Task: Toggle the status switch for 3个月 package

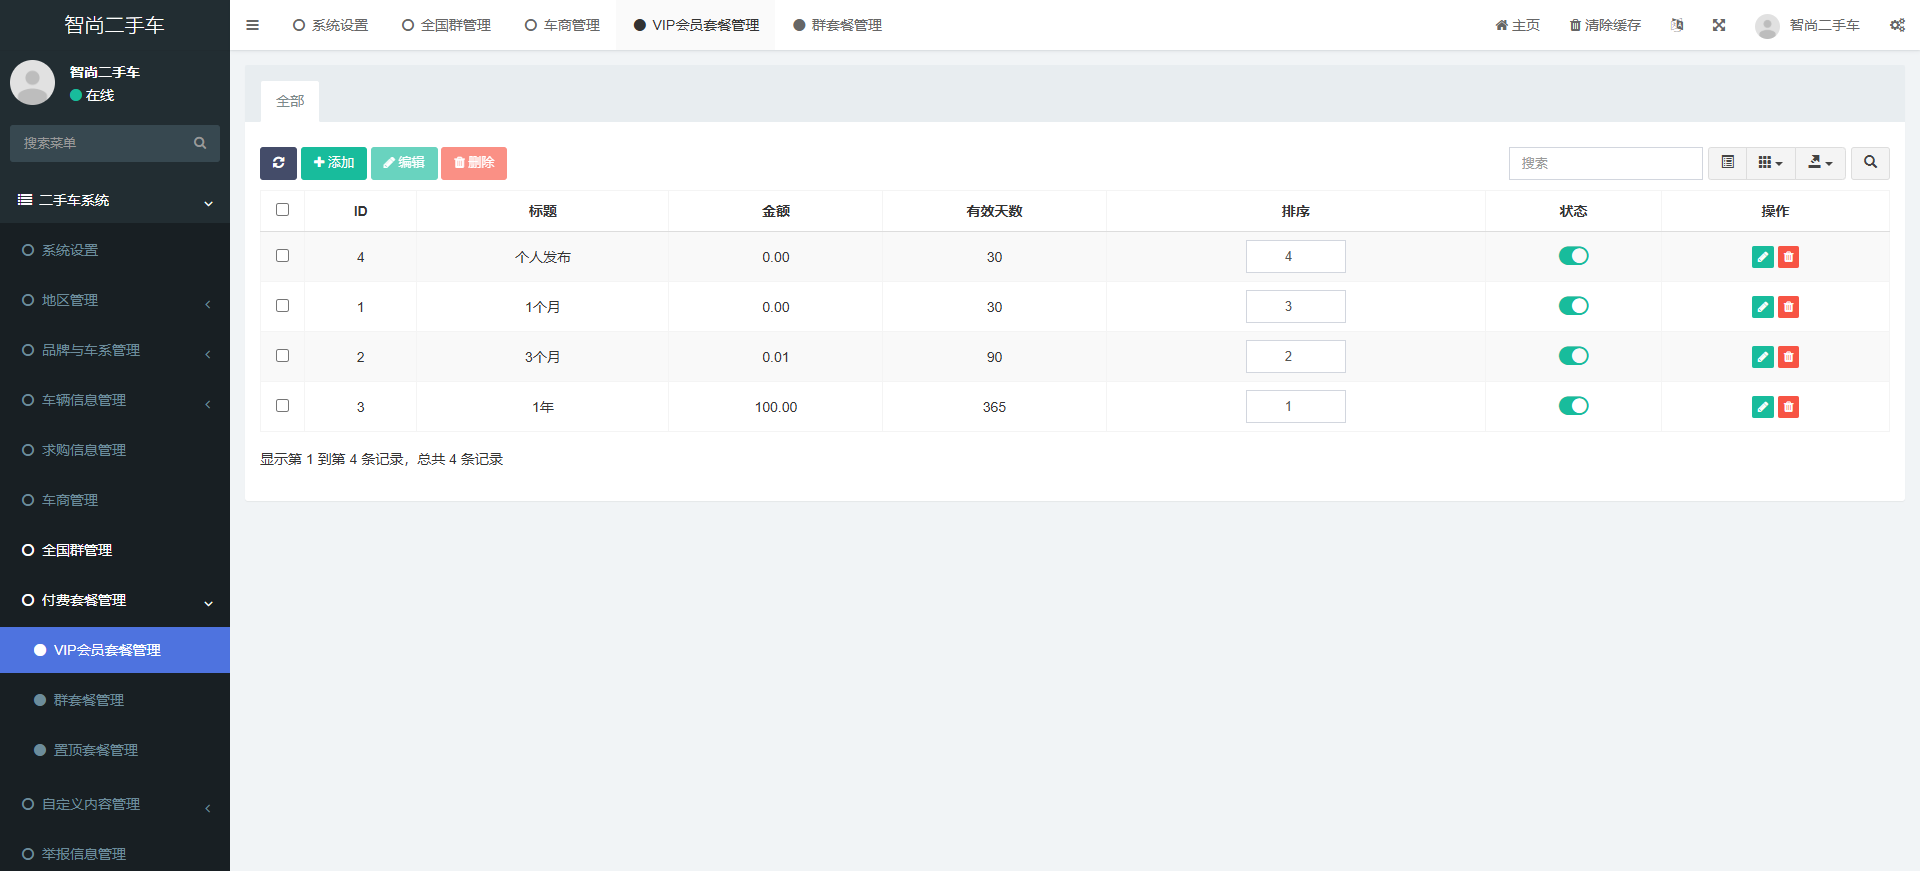Action: coord(1573,356)
